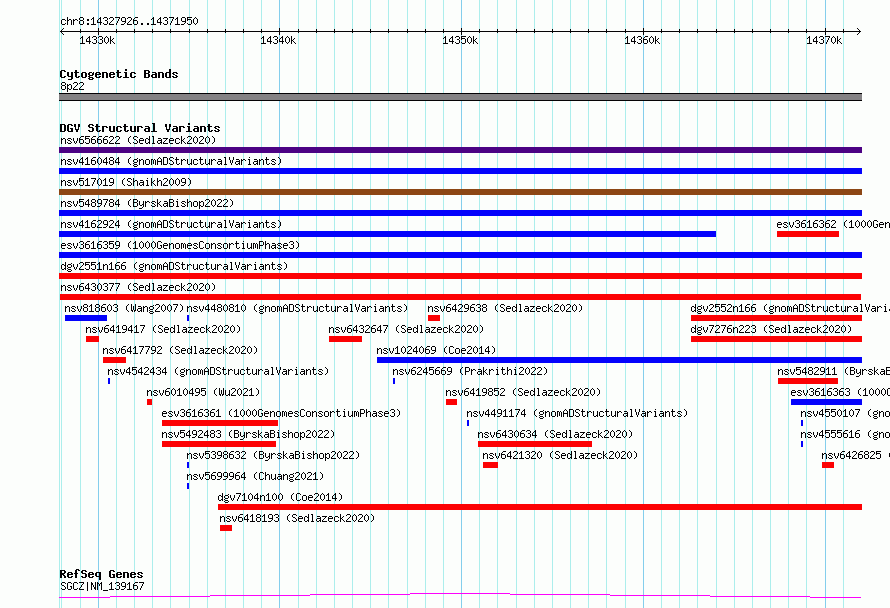Click the 14340k ruler position
This screenshot has height=608, width=890.
point(278,40)
